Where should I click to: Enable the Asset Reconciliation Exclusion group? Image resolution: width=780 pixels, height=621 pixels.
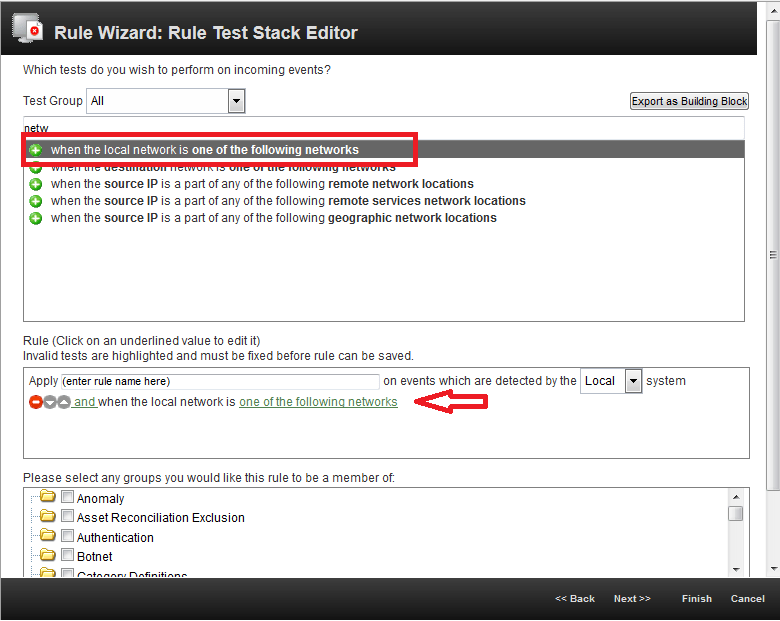point(68,517)
